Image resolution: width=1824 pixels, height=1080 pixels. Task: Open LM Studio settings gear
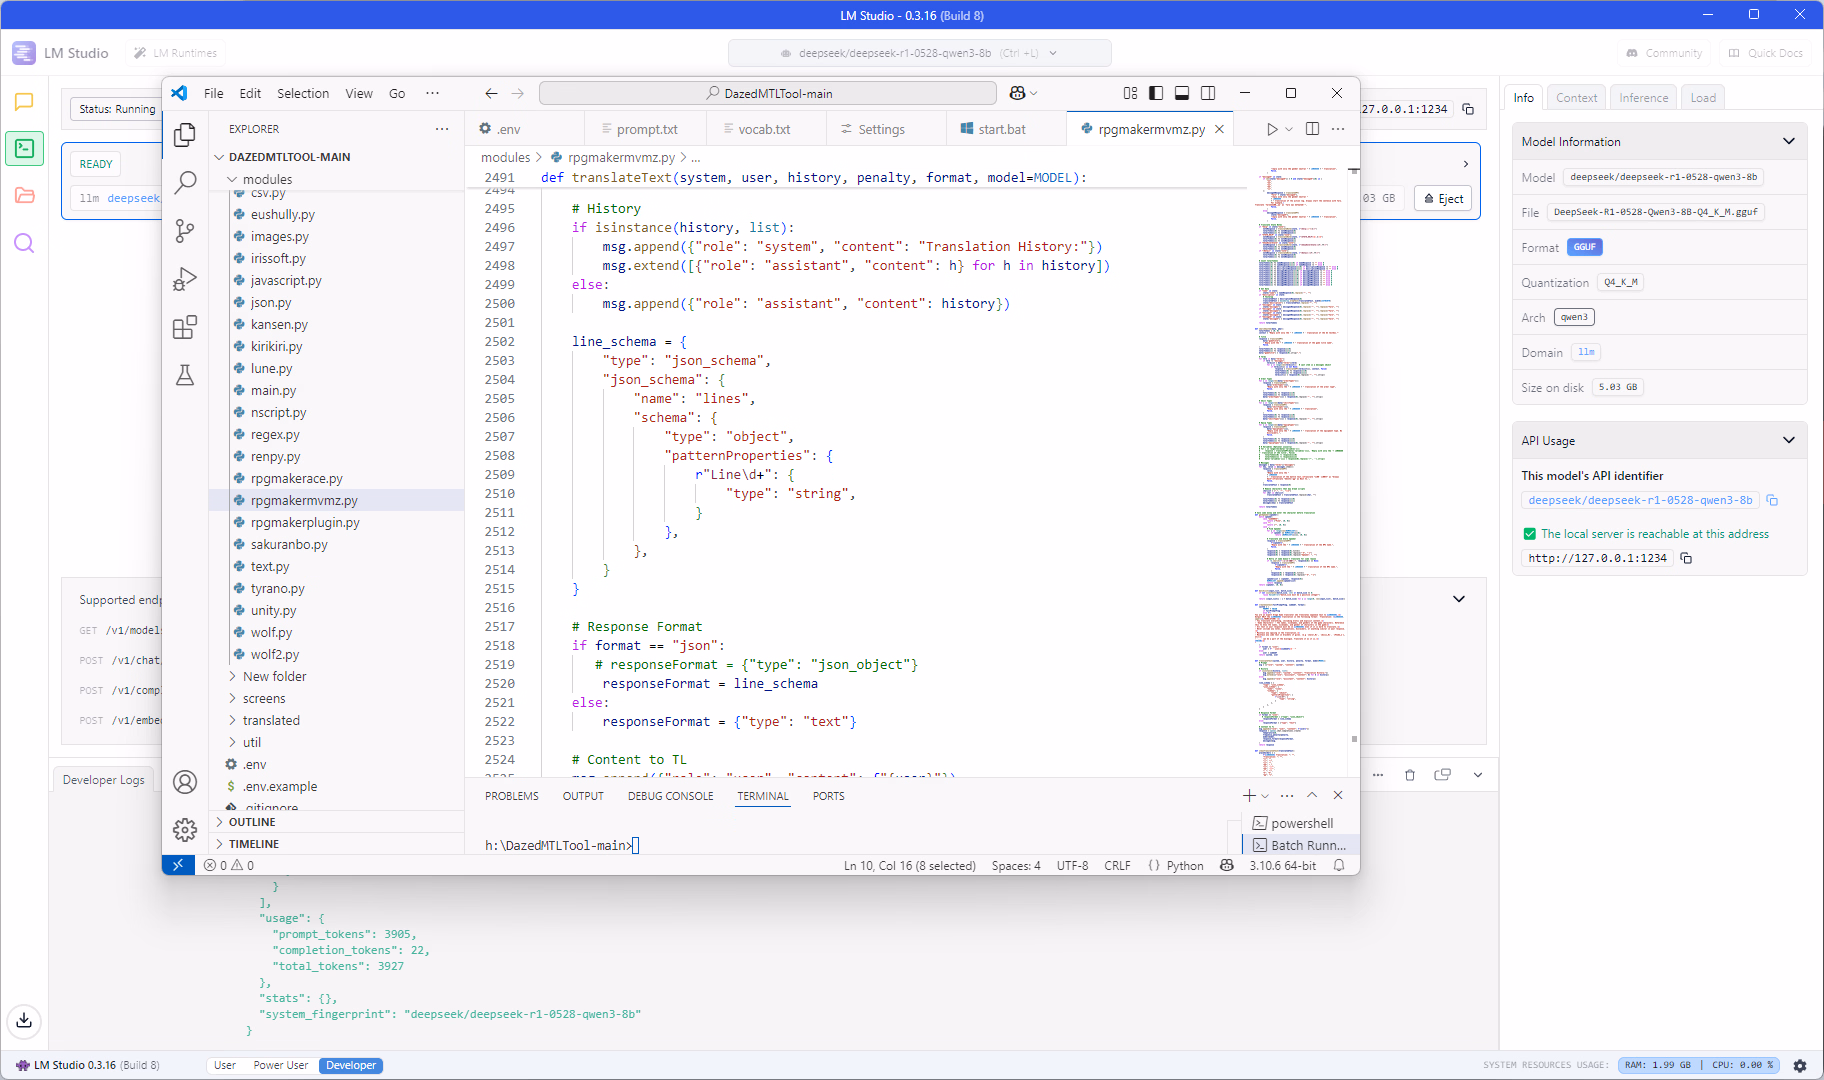coord(1800,1065)
